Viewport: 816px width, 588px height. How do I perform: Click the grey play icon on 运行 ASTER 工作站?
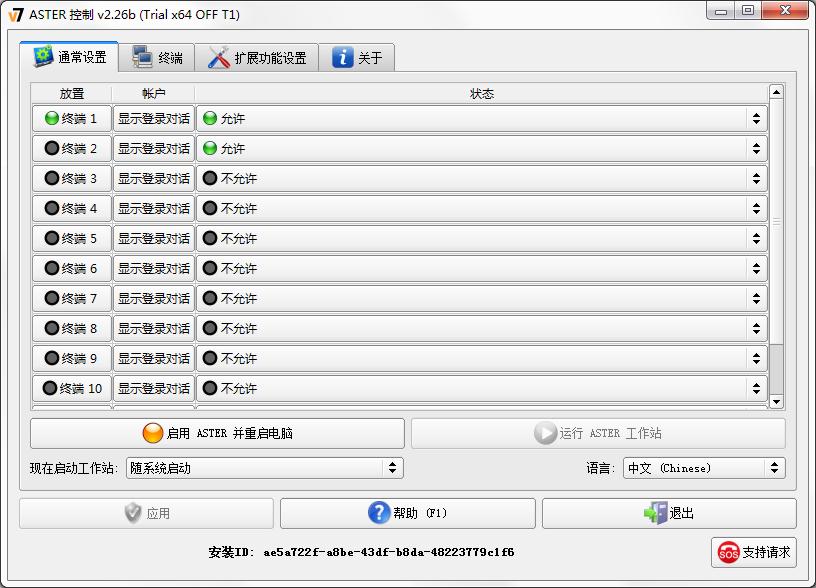coord(545,433)
